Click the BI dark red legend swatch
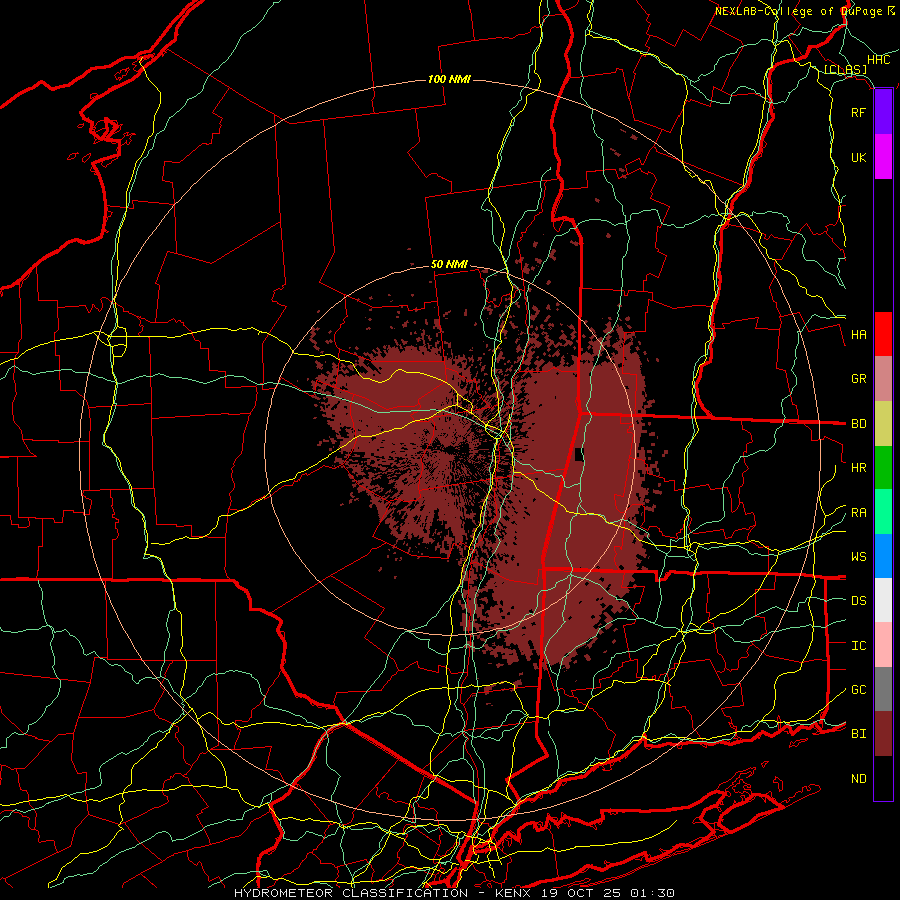900x900 pixels. (x=883, y=734)
